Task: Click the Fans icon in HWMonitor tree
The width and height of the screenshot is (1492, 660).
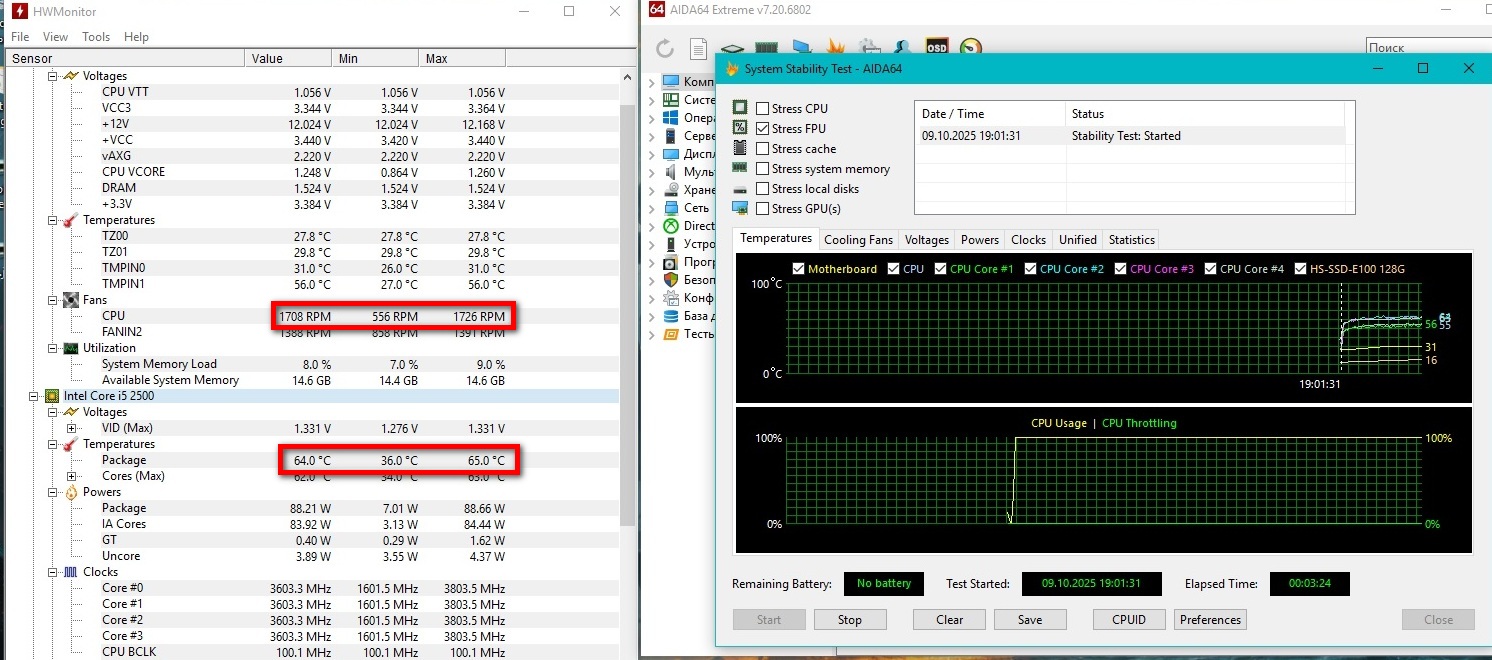Action: [71, 300]
